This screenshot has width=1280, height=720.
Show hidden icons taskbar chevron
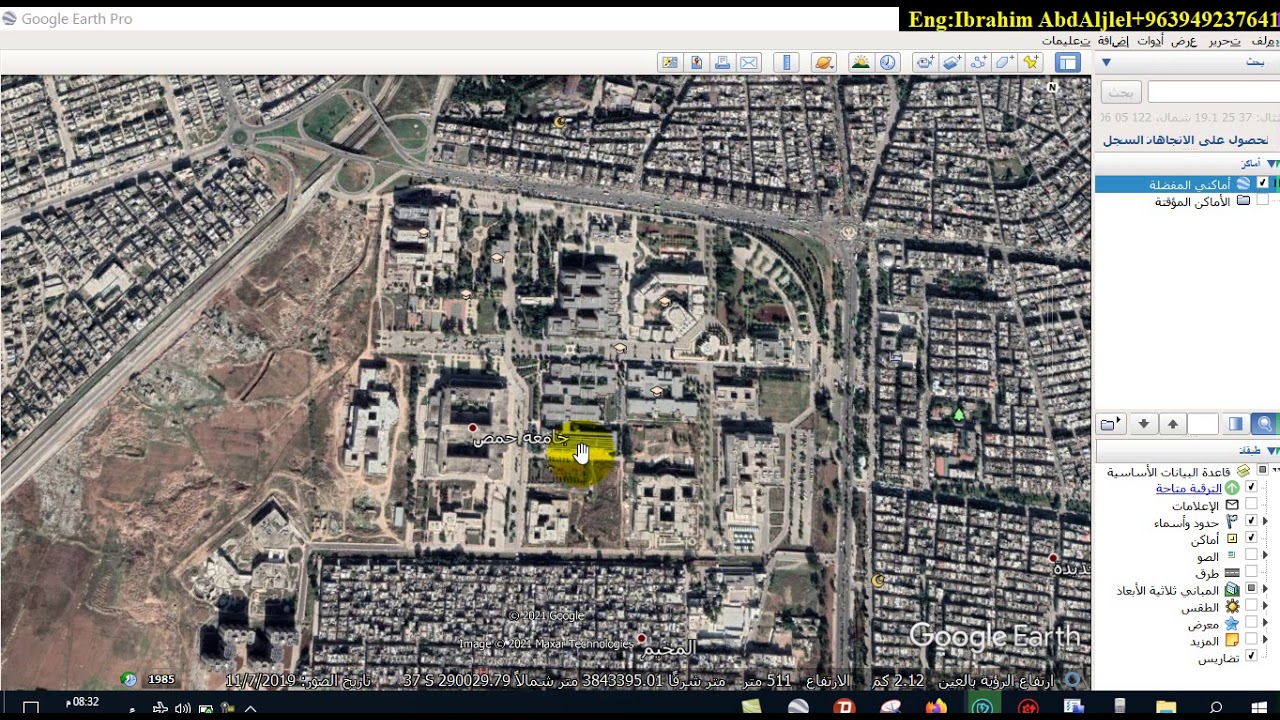[251, 708]
